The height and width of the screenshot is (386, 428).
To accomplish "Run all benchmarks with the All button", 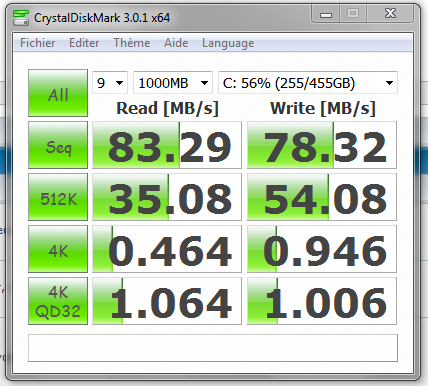I will click(58, 93).
